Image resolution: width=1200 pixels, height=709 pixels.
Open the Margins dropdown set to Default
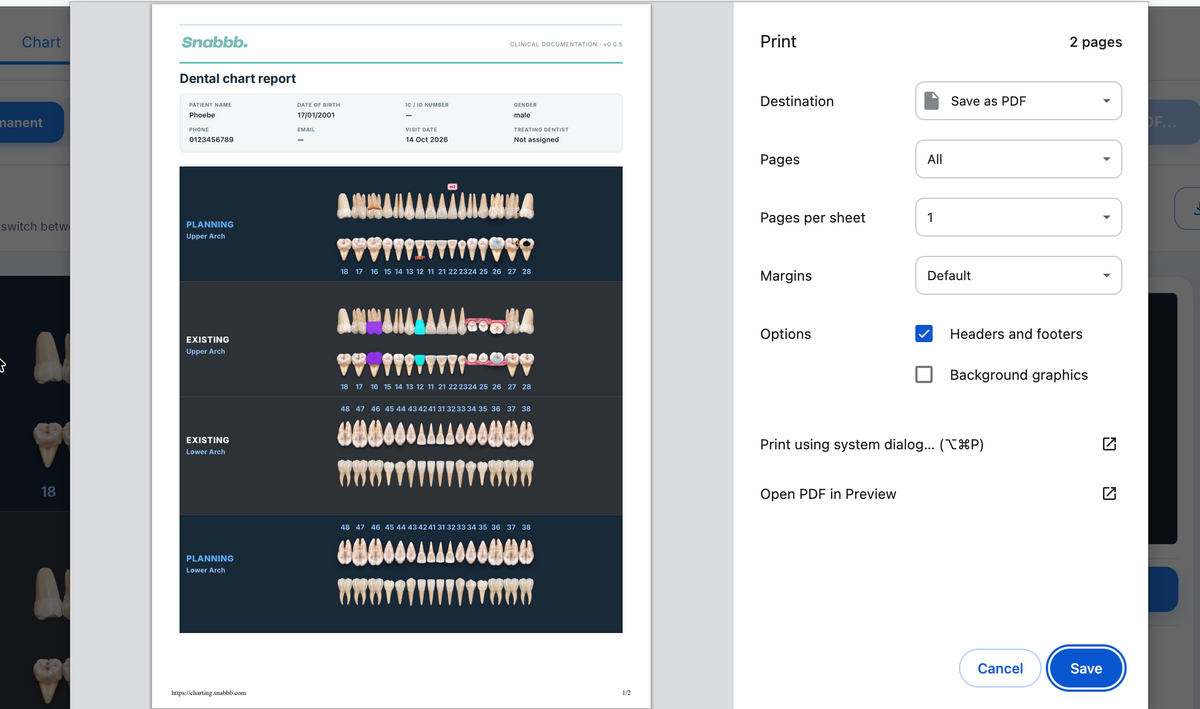(x=1018, y=275)
